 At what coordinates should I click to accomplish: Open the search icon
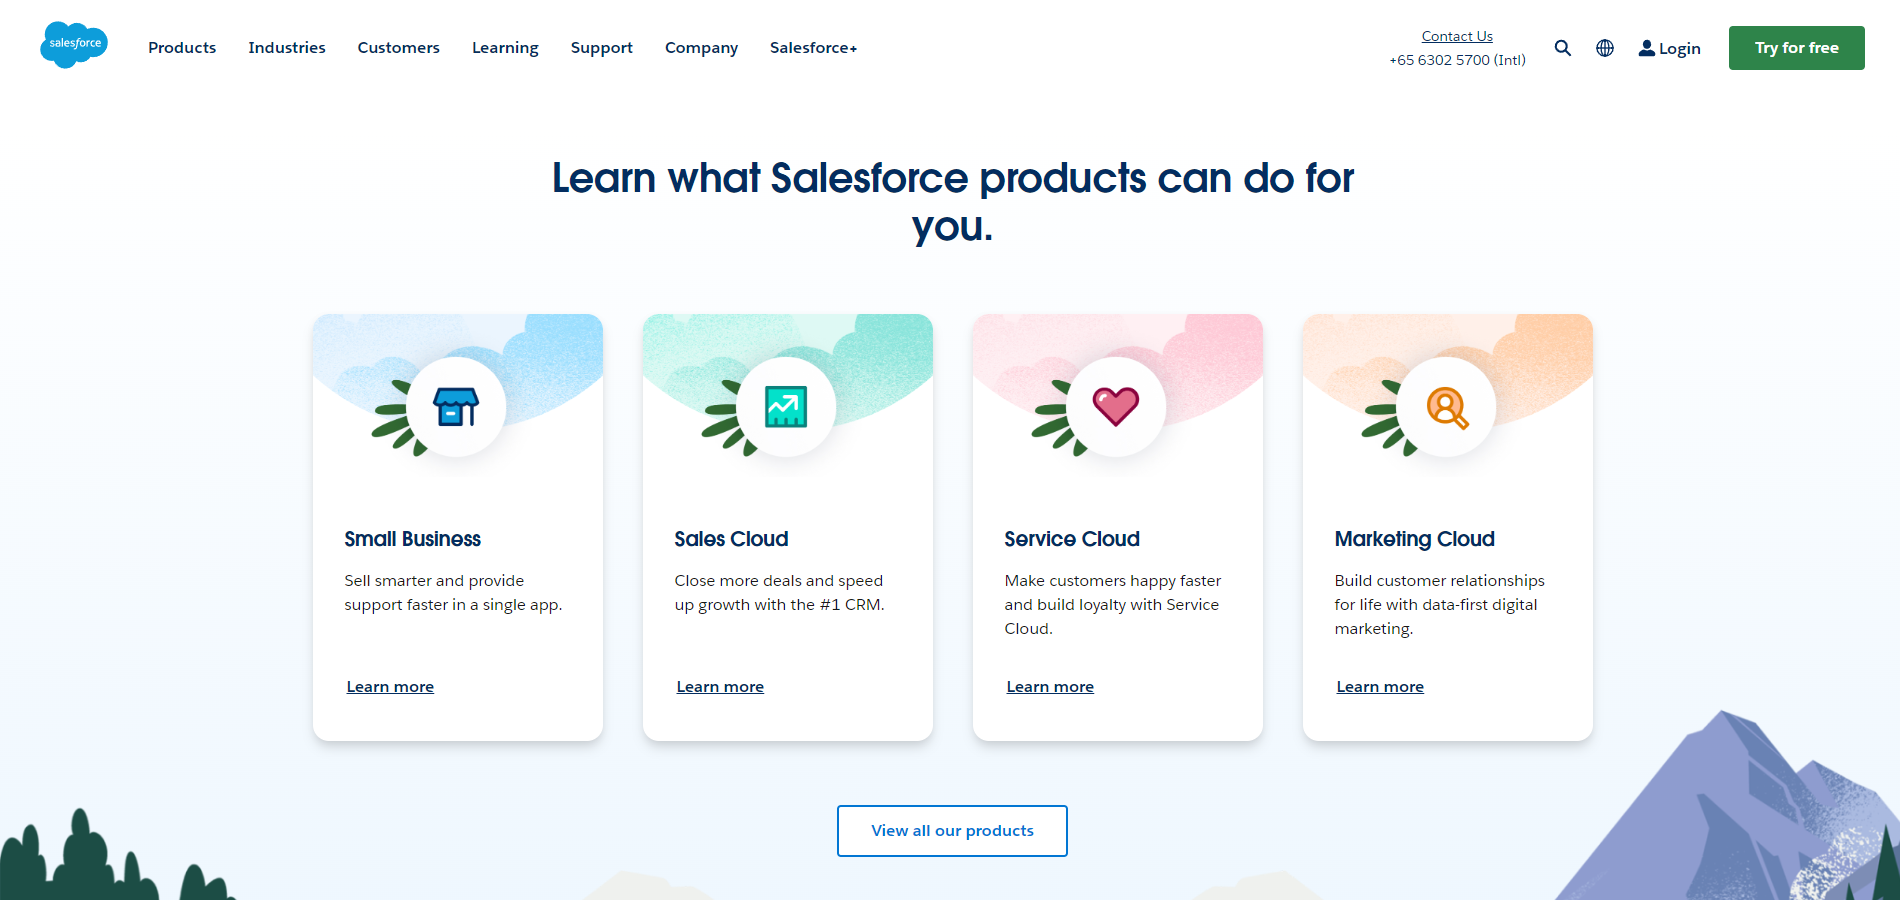[x=1562, y=48]
